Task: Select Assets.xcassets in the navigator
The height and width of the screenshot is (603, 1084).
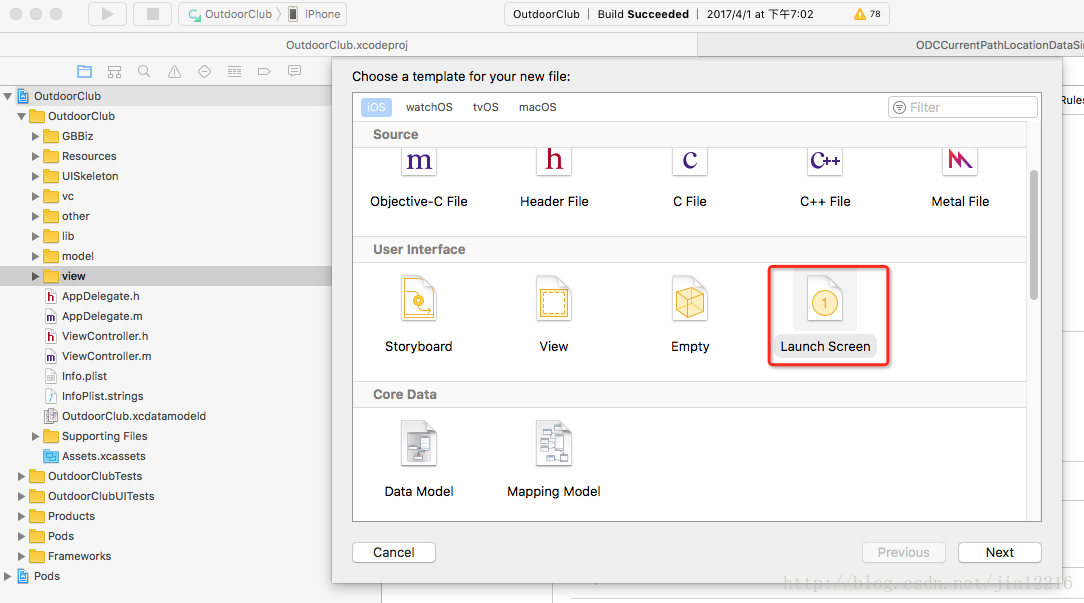Action: point(104,456)
